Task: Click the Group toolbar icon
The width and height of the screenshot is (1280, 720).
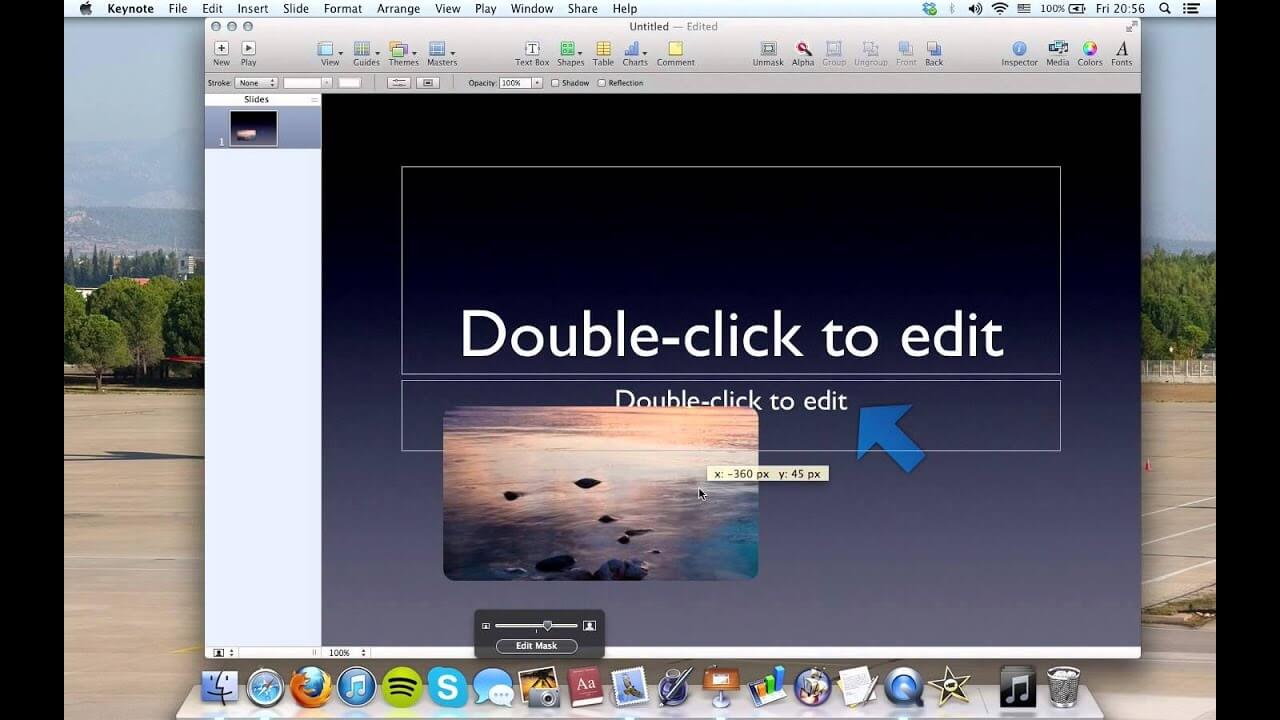Action: (834, 53)
